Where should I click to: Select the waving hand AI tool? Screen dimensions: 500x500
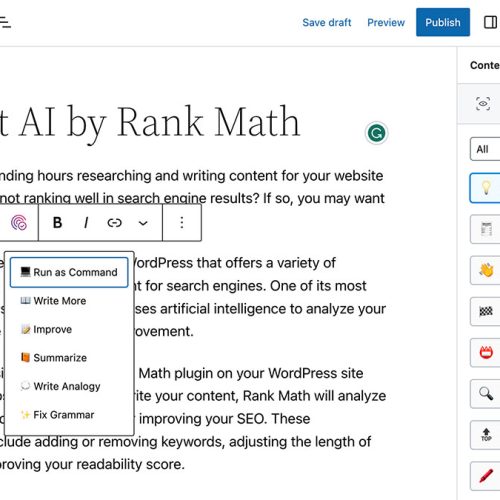[x=485, y=270]
